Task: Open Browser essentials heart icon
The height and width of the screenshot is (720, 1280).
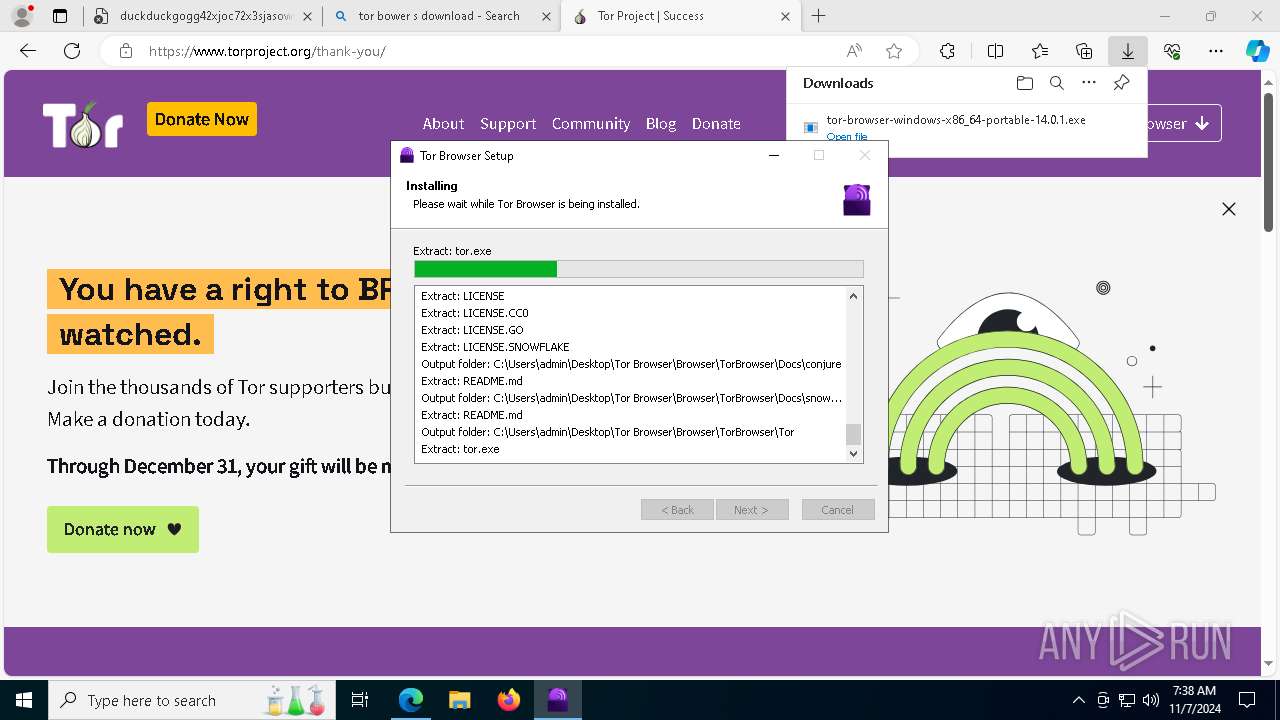Action: (1172, 51)
